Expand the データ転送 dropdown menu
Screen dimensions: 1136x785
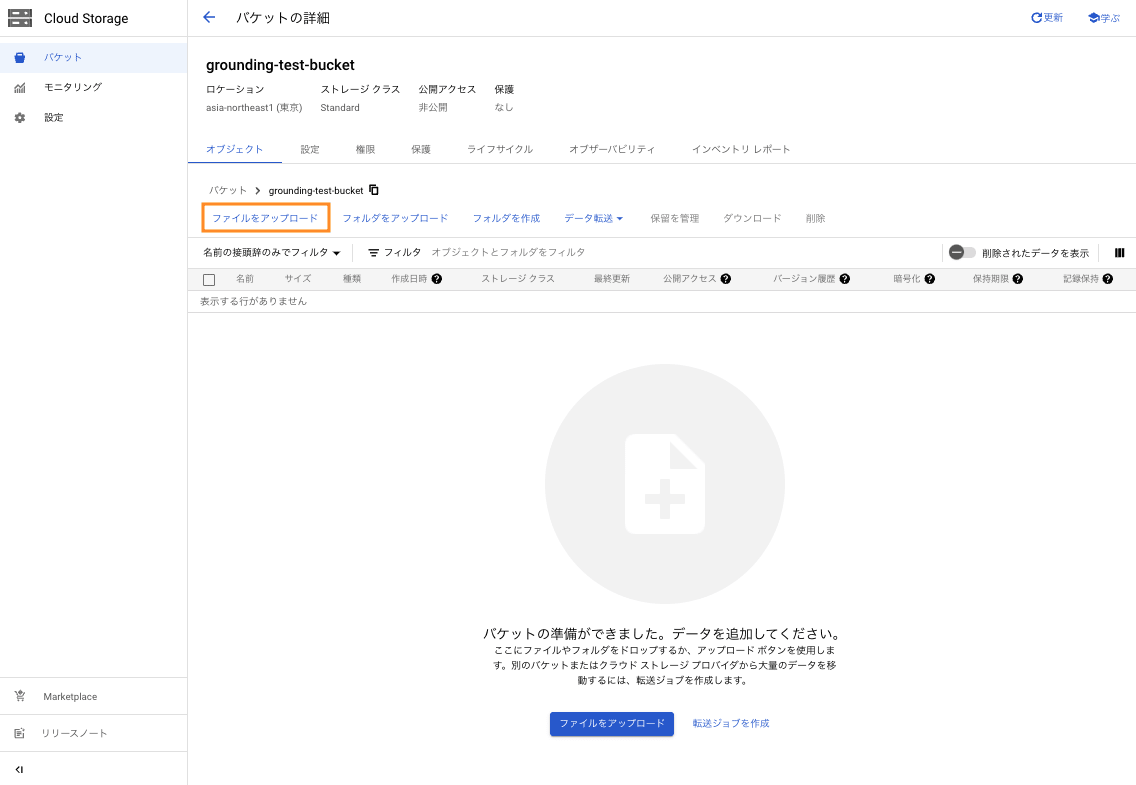pos(593,218)
